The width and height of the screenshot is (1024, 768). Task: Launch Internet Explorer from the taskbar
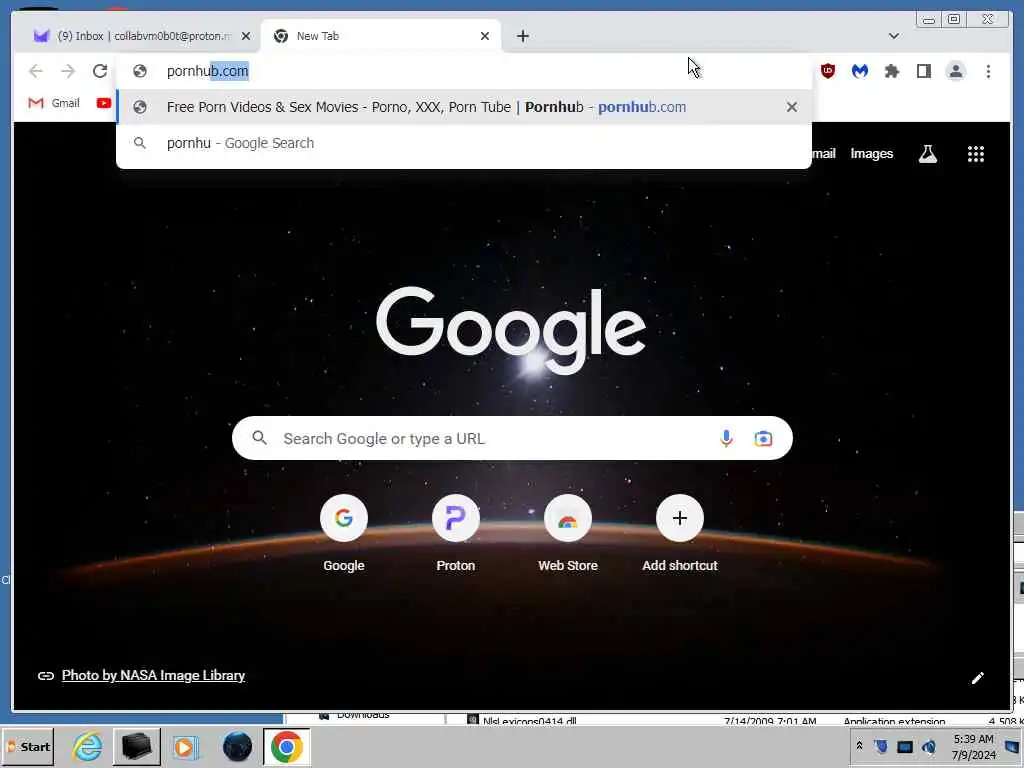coord(88,746)
